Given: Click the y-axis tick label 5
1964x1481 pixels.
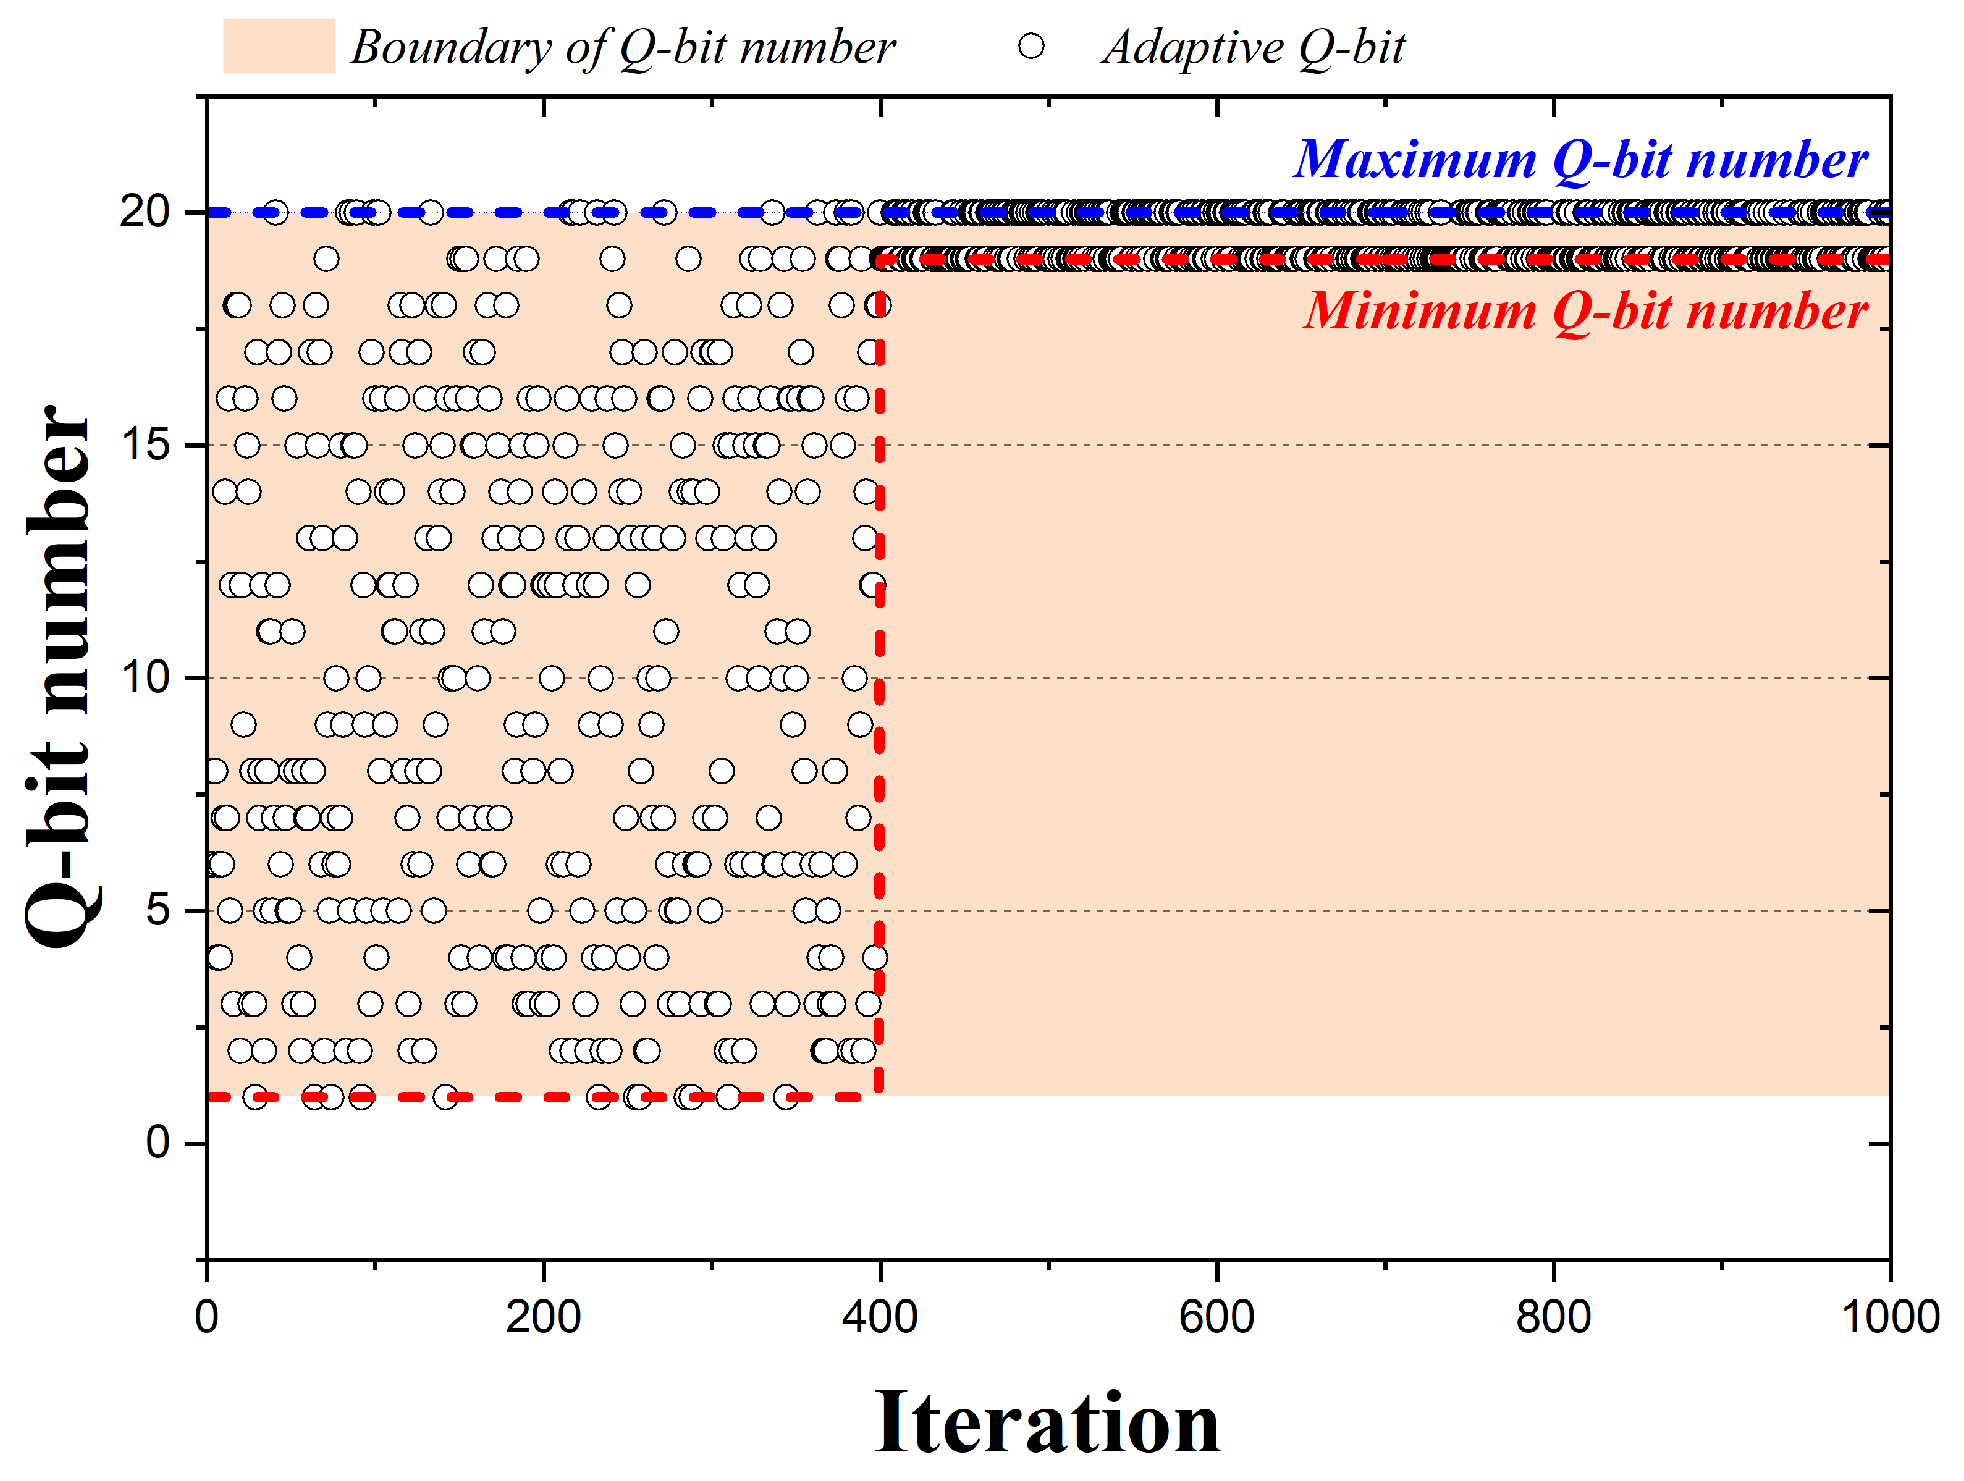Looking at the screenshot, I should 158,910.
